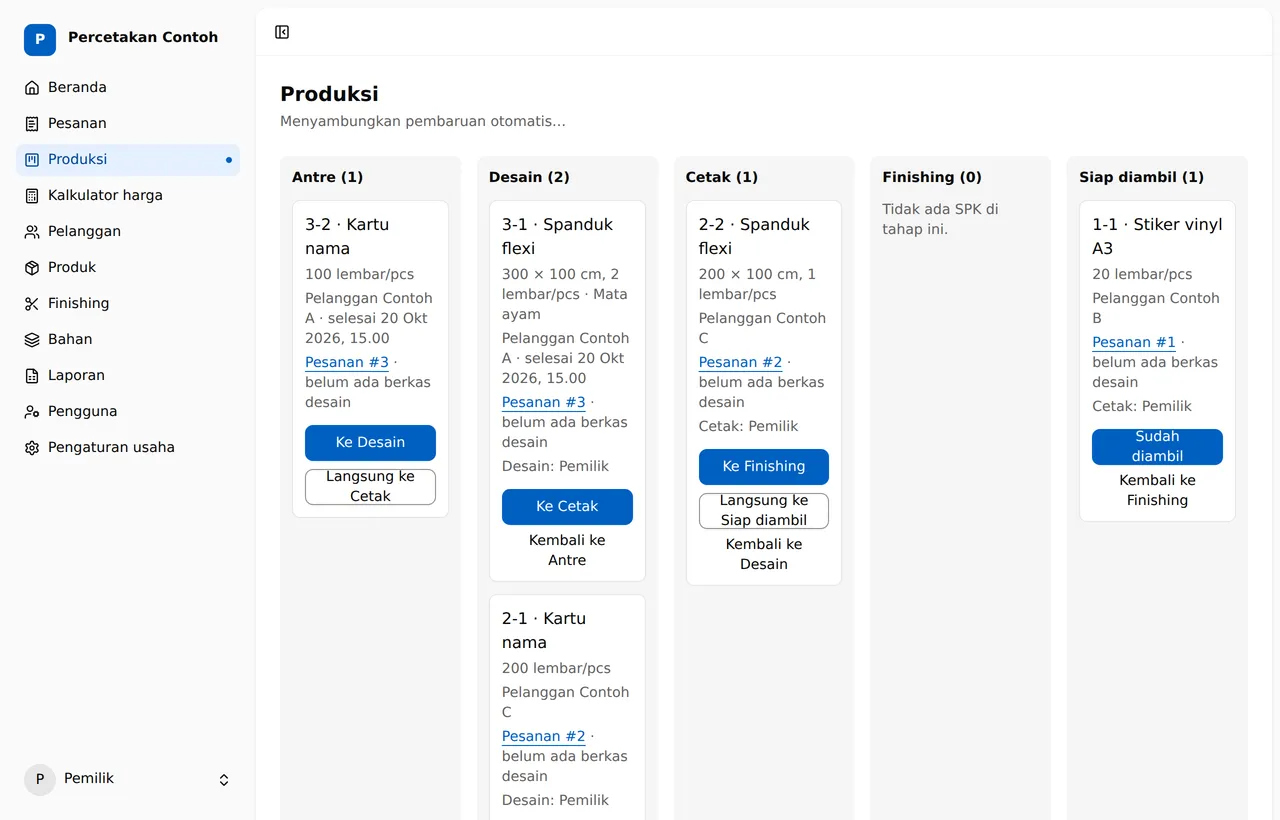
Task: Open Pesanan #1 link in Stiker vinyl card
Action: (x=1134, y=342)
